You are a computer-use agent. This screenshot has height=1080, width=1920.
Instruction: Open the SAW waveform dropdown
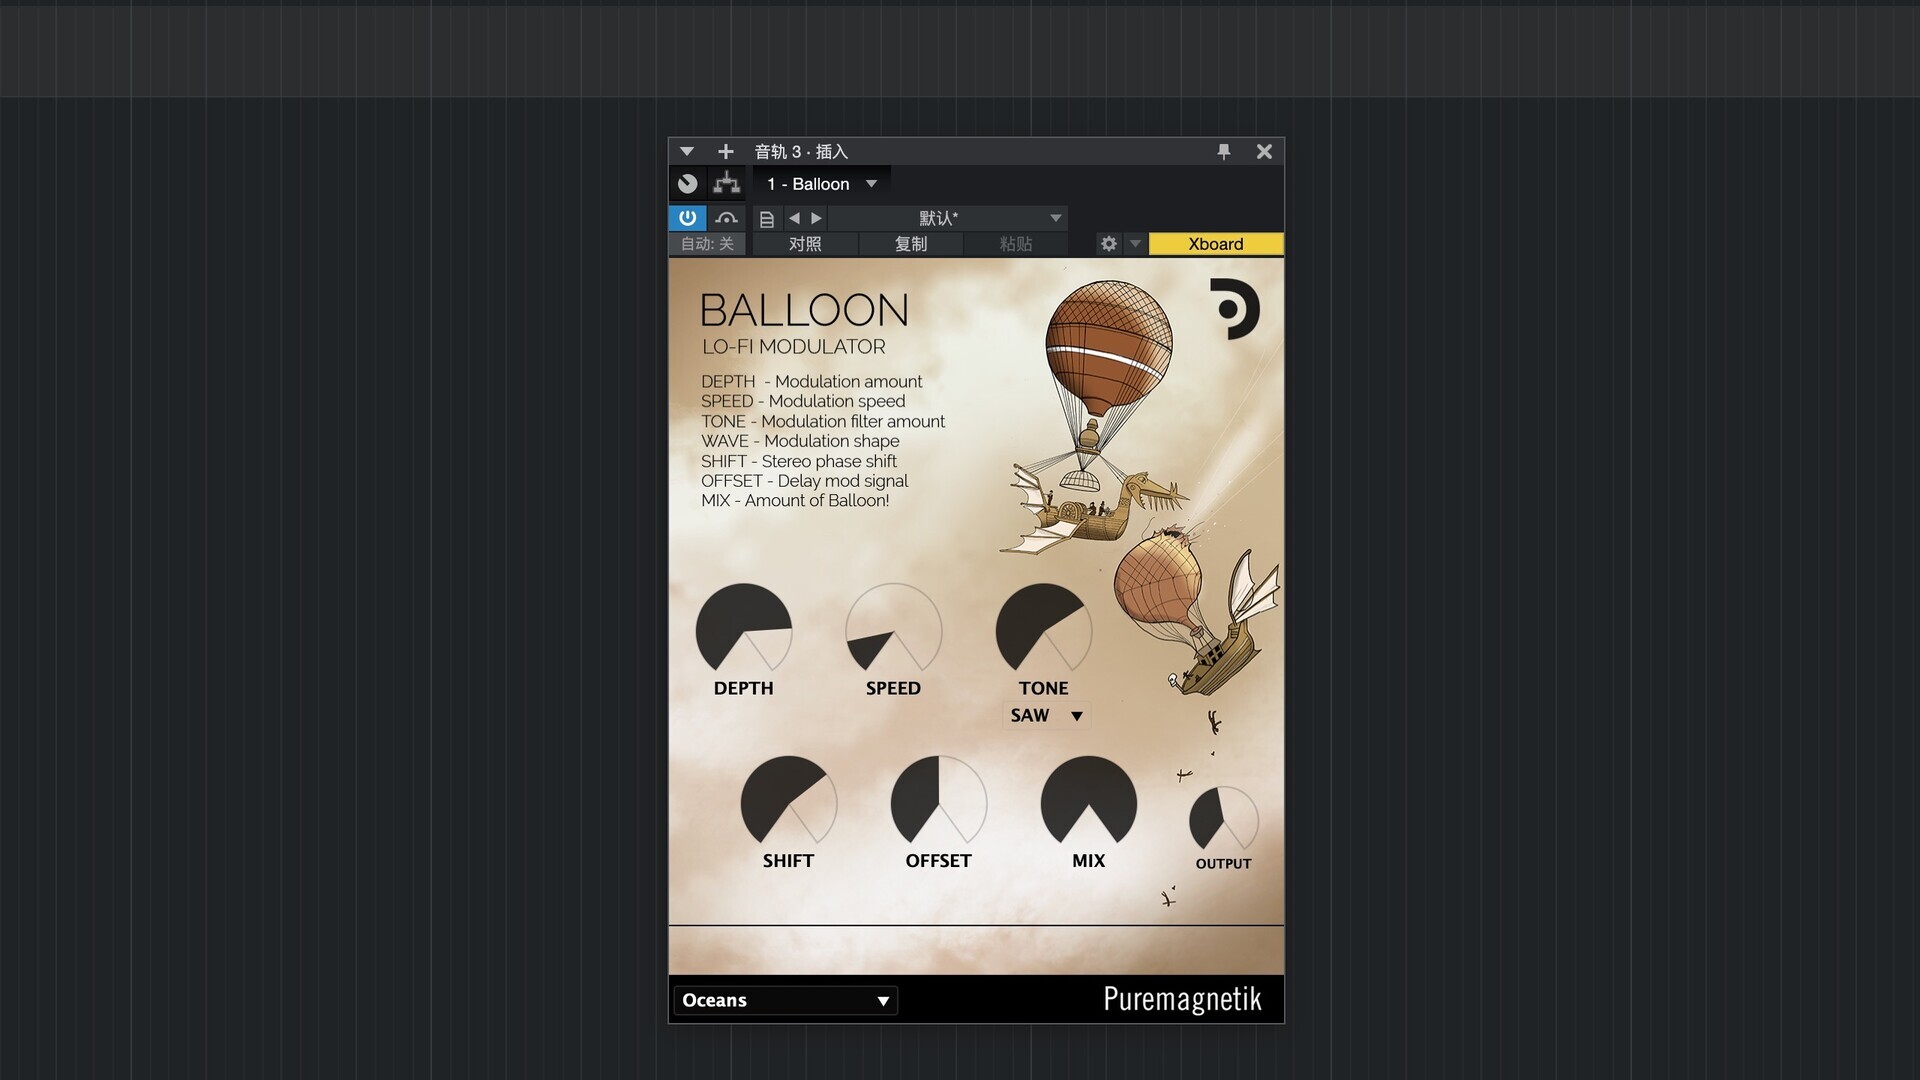coord(1045,715)
